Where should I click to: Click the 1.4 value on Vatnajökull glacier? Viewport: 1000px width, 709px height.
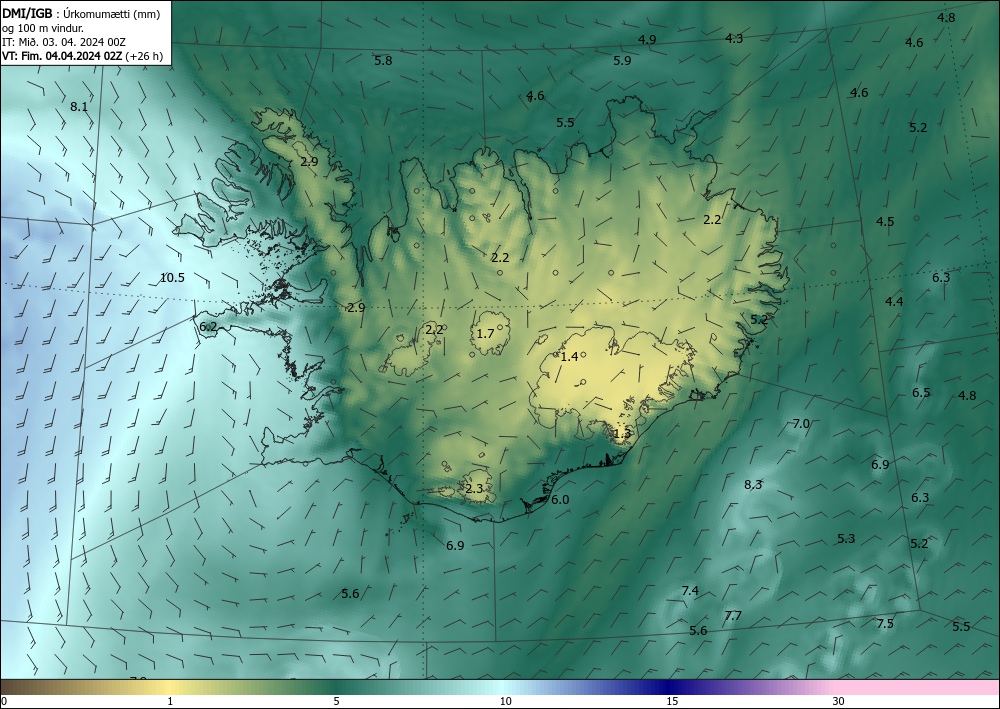(570, 356)
